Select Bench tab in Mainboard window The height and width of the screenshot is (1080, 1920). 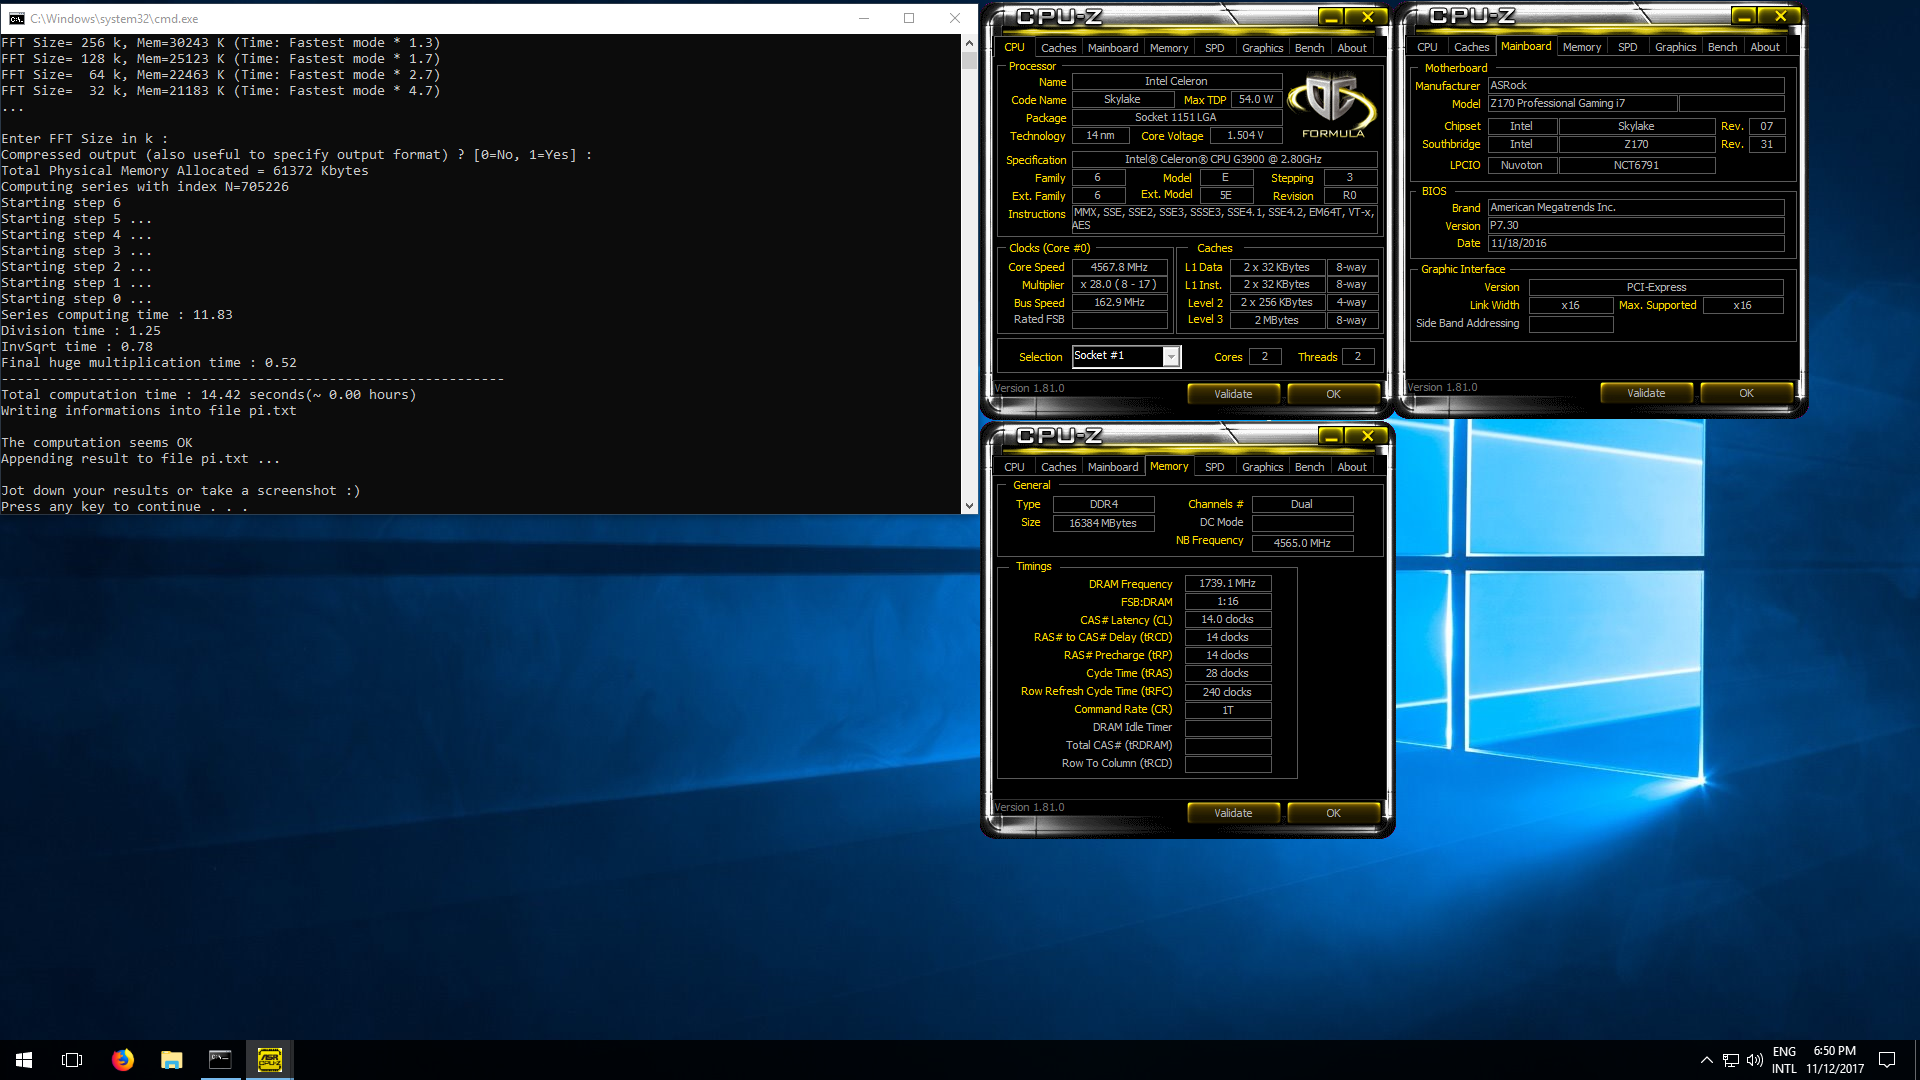[1722, 47]
